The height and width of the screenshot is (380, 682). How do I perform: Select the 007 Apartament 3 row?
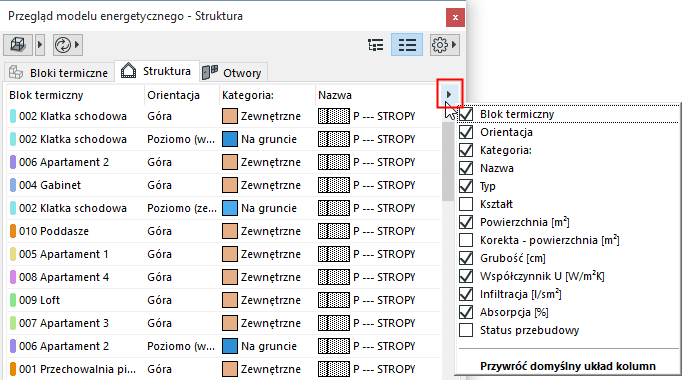pyautogui.click(x=224, y=323)
